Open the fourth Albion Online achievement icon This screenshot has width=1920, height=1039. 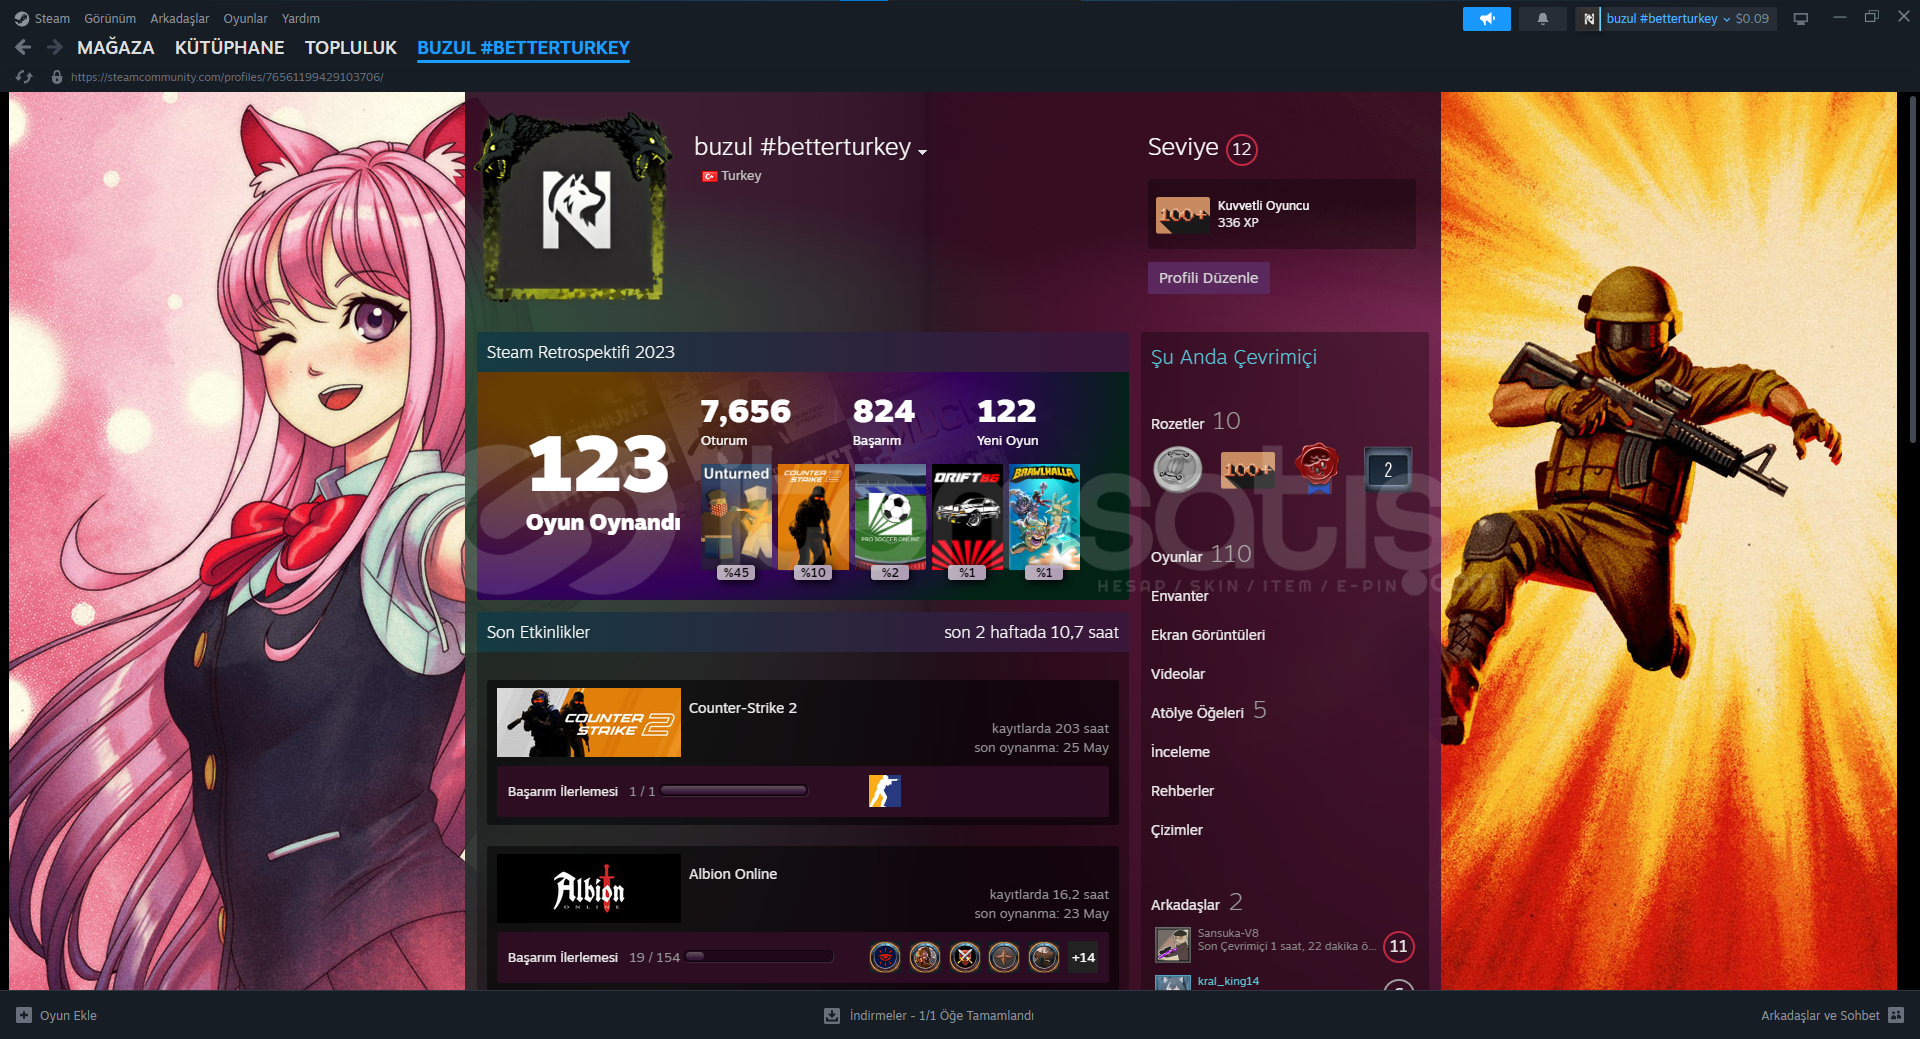(x=1004, y=957)
